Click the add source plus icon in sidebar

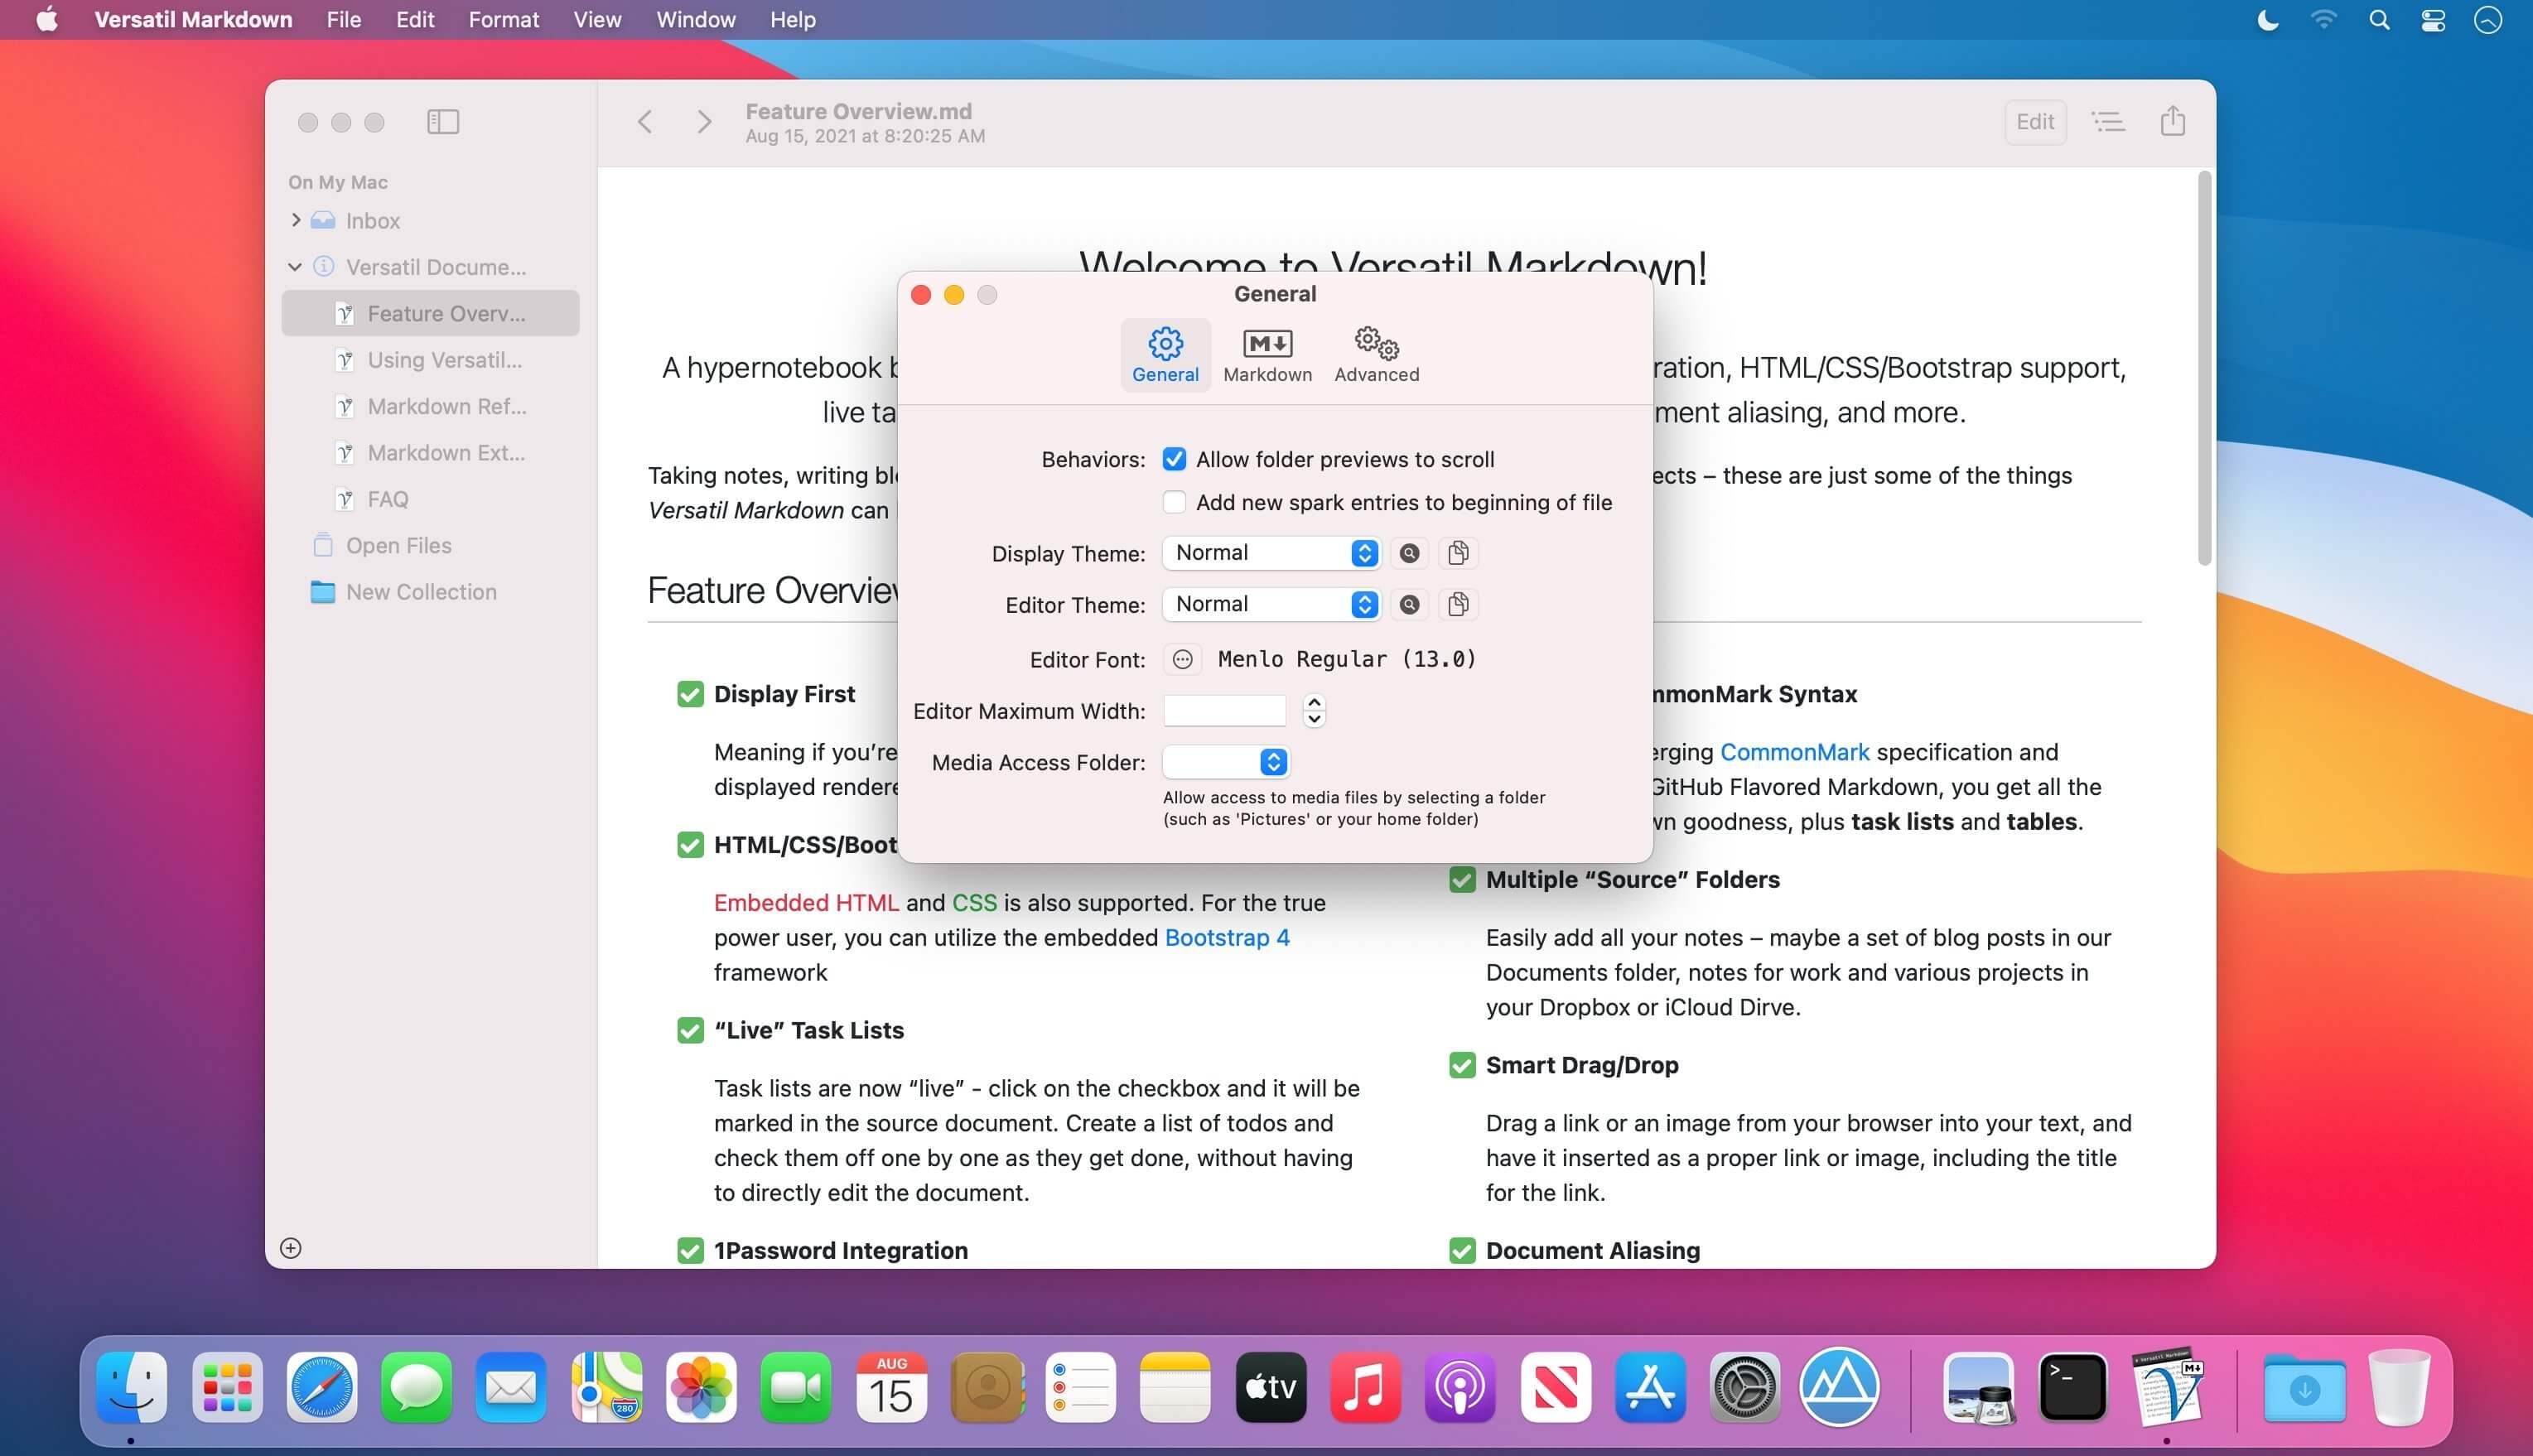point(291,1248)
